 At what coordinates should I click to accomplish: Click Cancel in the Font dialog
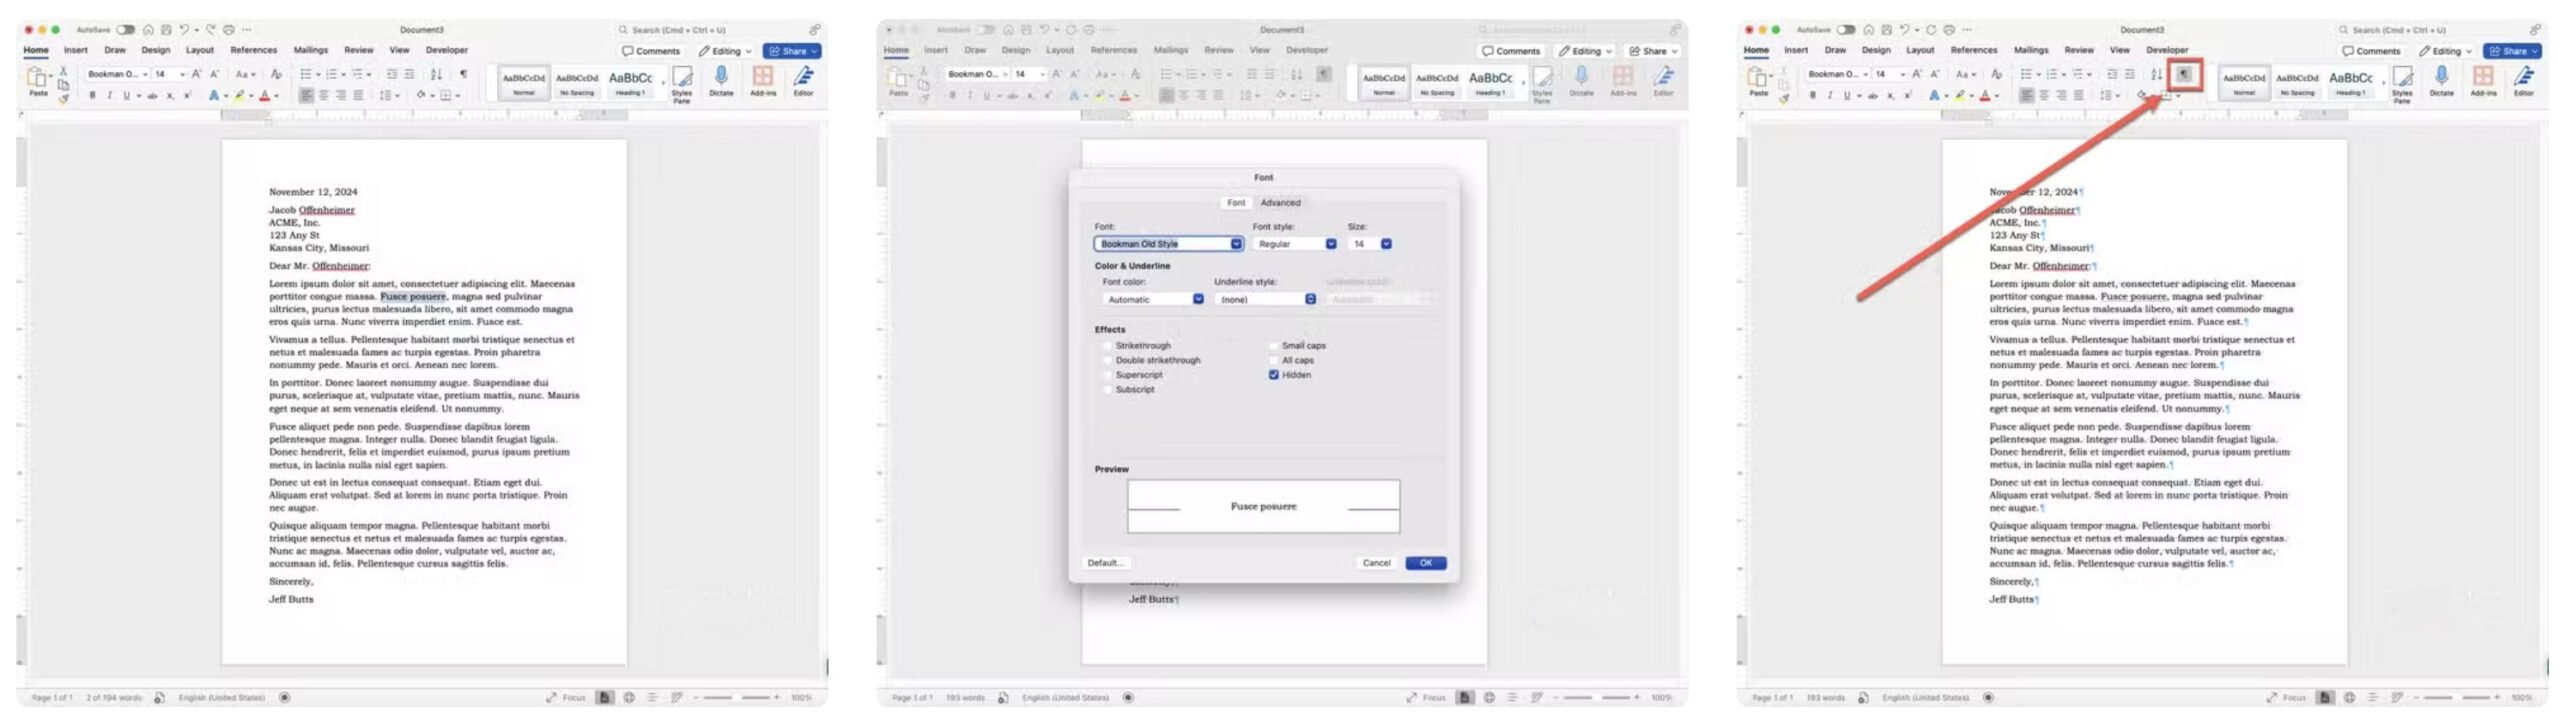[x=1376, y=563]
